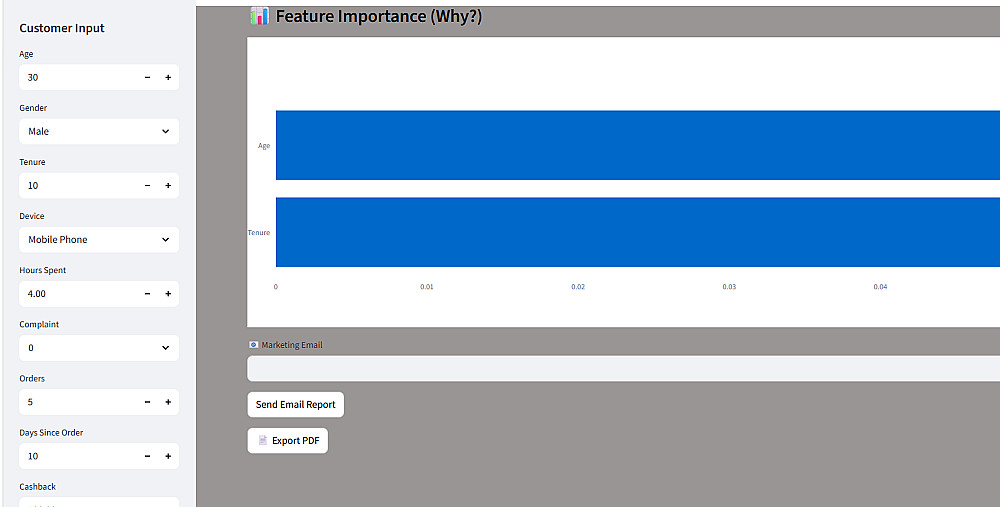
Task: Click plus for Days Since Order
Action: 168,456
